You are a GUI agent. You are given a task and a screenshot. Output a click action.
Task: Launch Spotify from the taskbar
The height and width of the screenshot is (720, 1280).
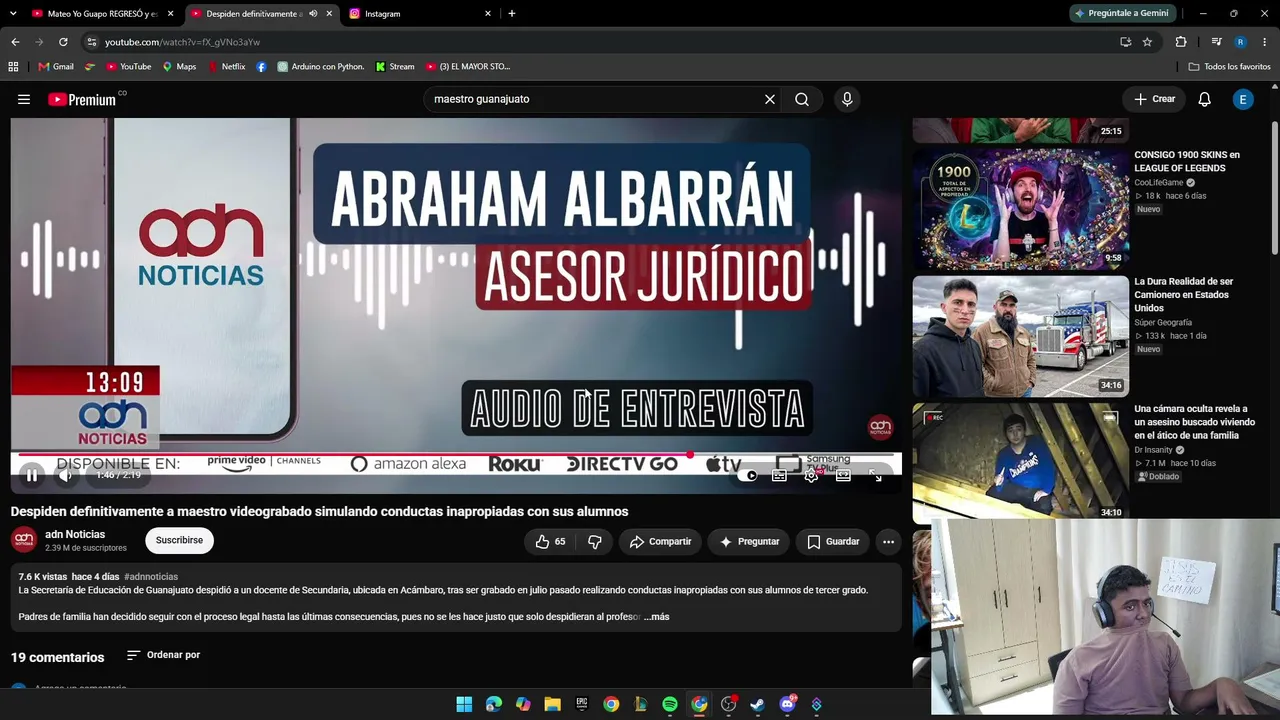[x=670, y=704]
